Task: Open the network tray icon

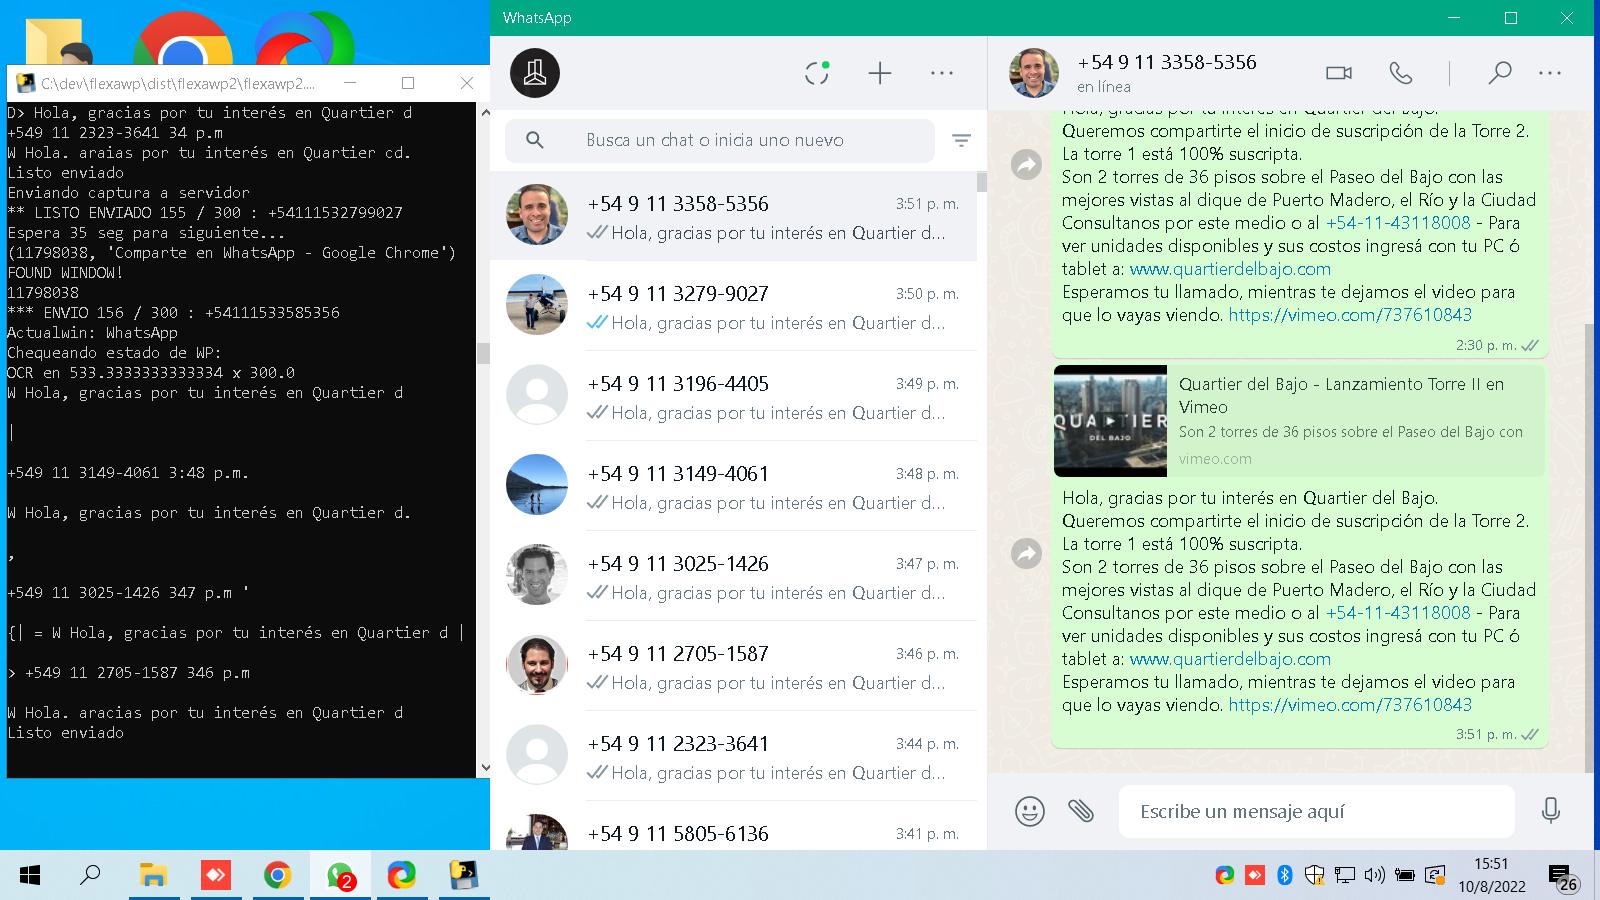Action: coord(1345,876)
